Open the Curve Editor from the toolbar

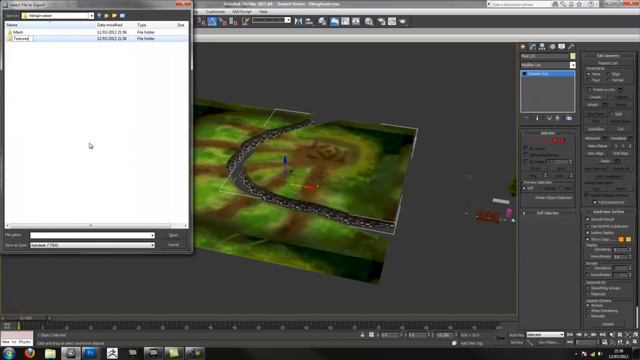click(x=345, y=21)
